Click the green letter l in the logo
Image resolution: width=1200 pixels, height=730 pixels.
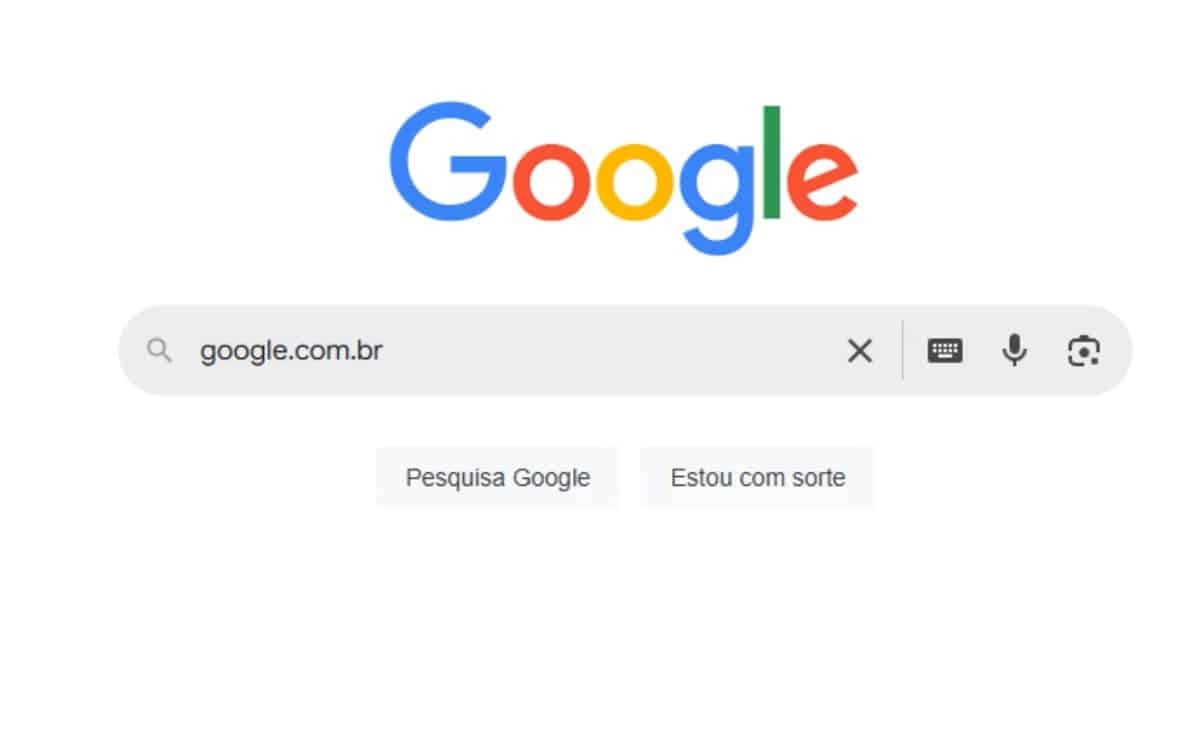point(771,162)
